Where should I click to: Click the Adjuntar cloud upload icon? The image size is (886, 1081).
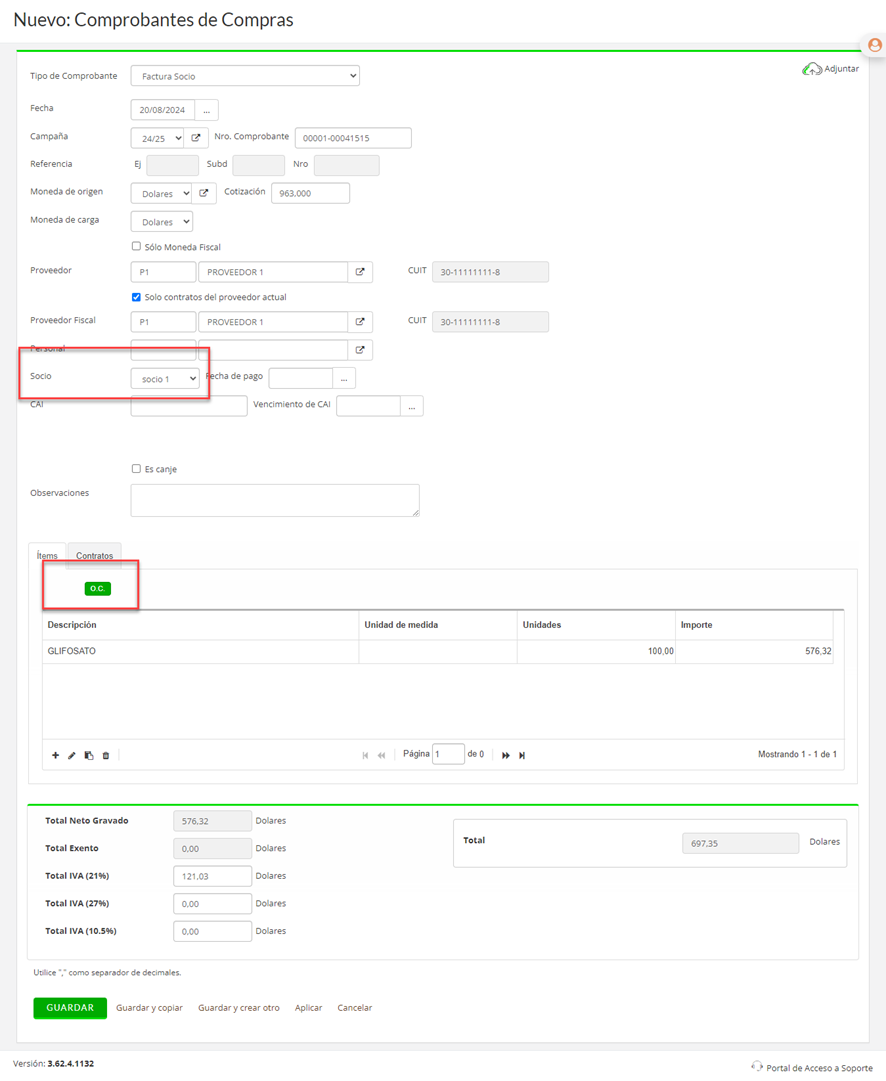812,69
